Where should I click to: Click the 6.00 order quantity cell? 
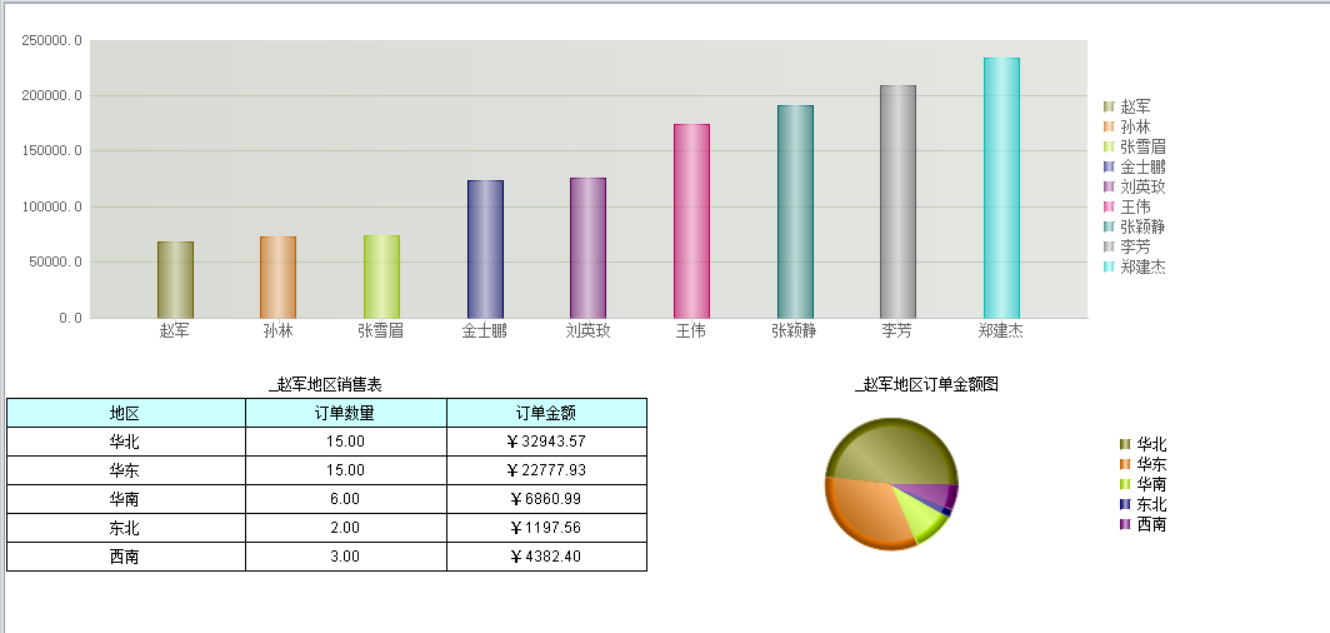(346, 499)
